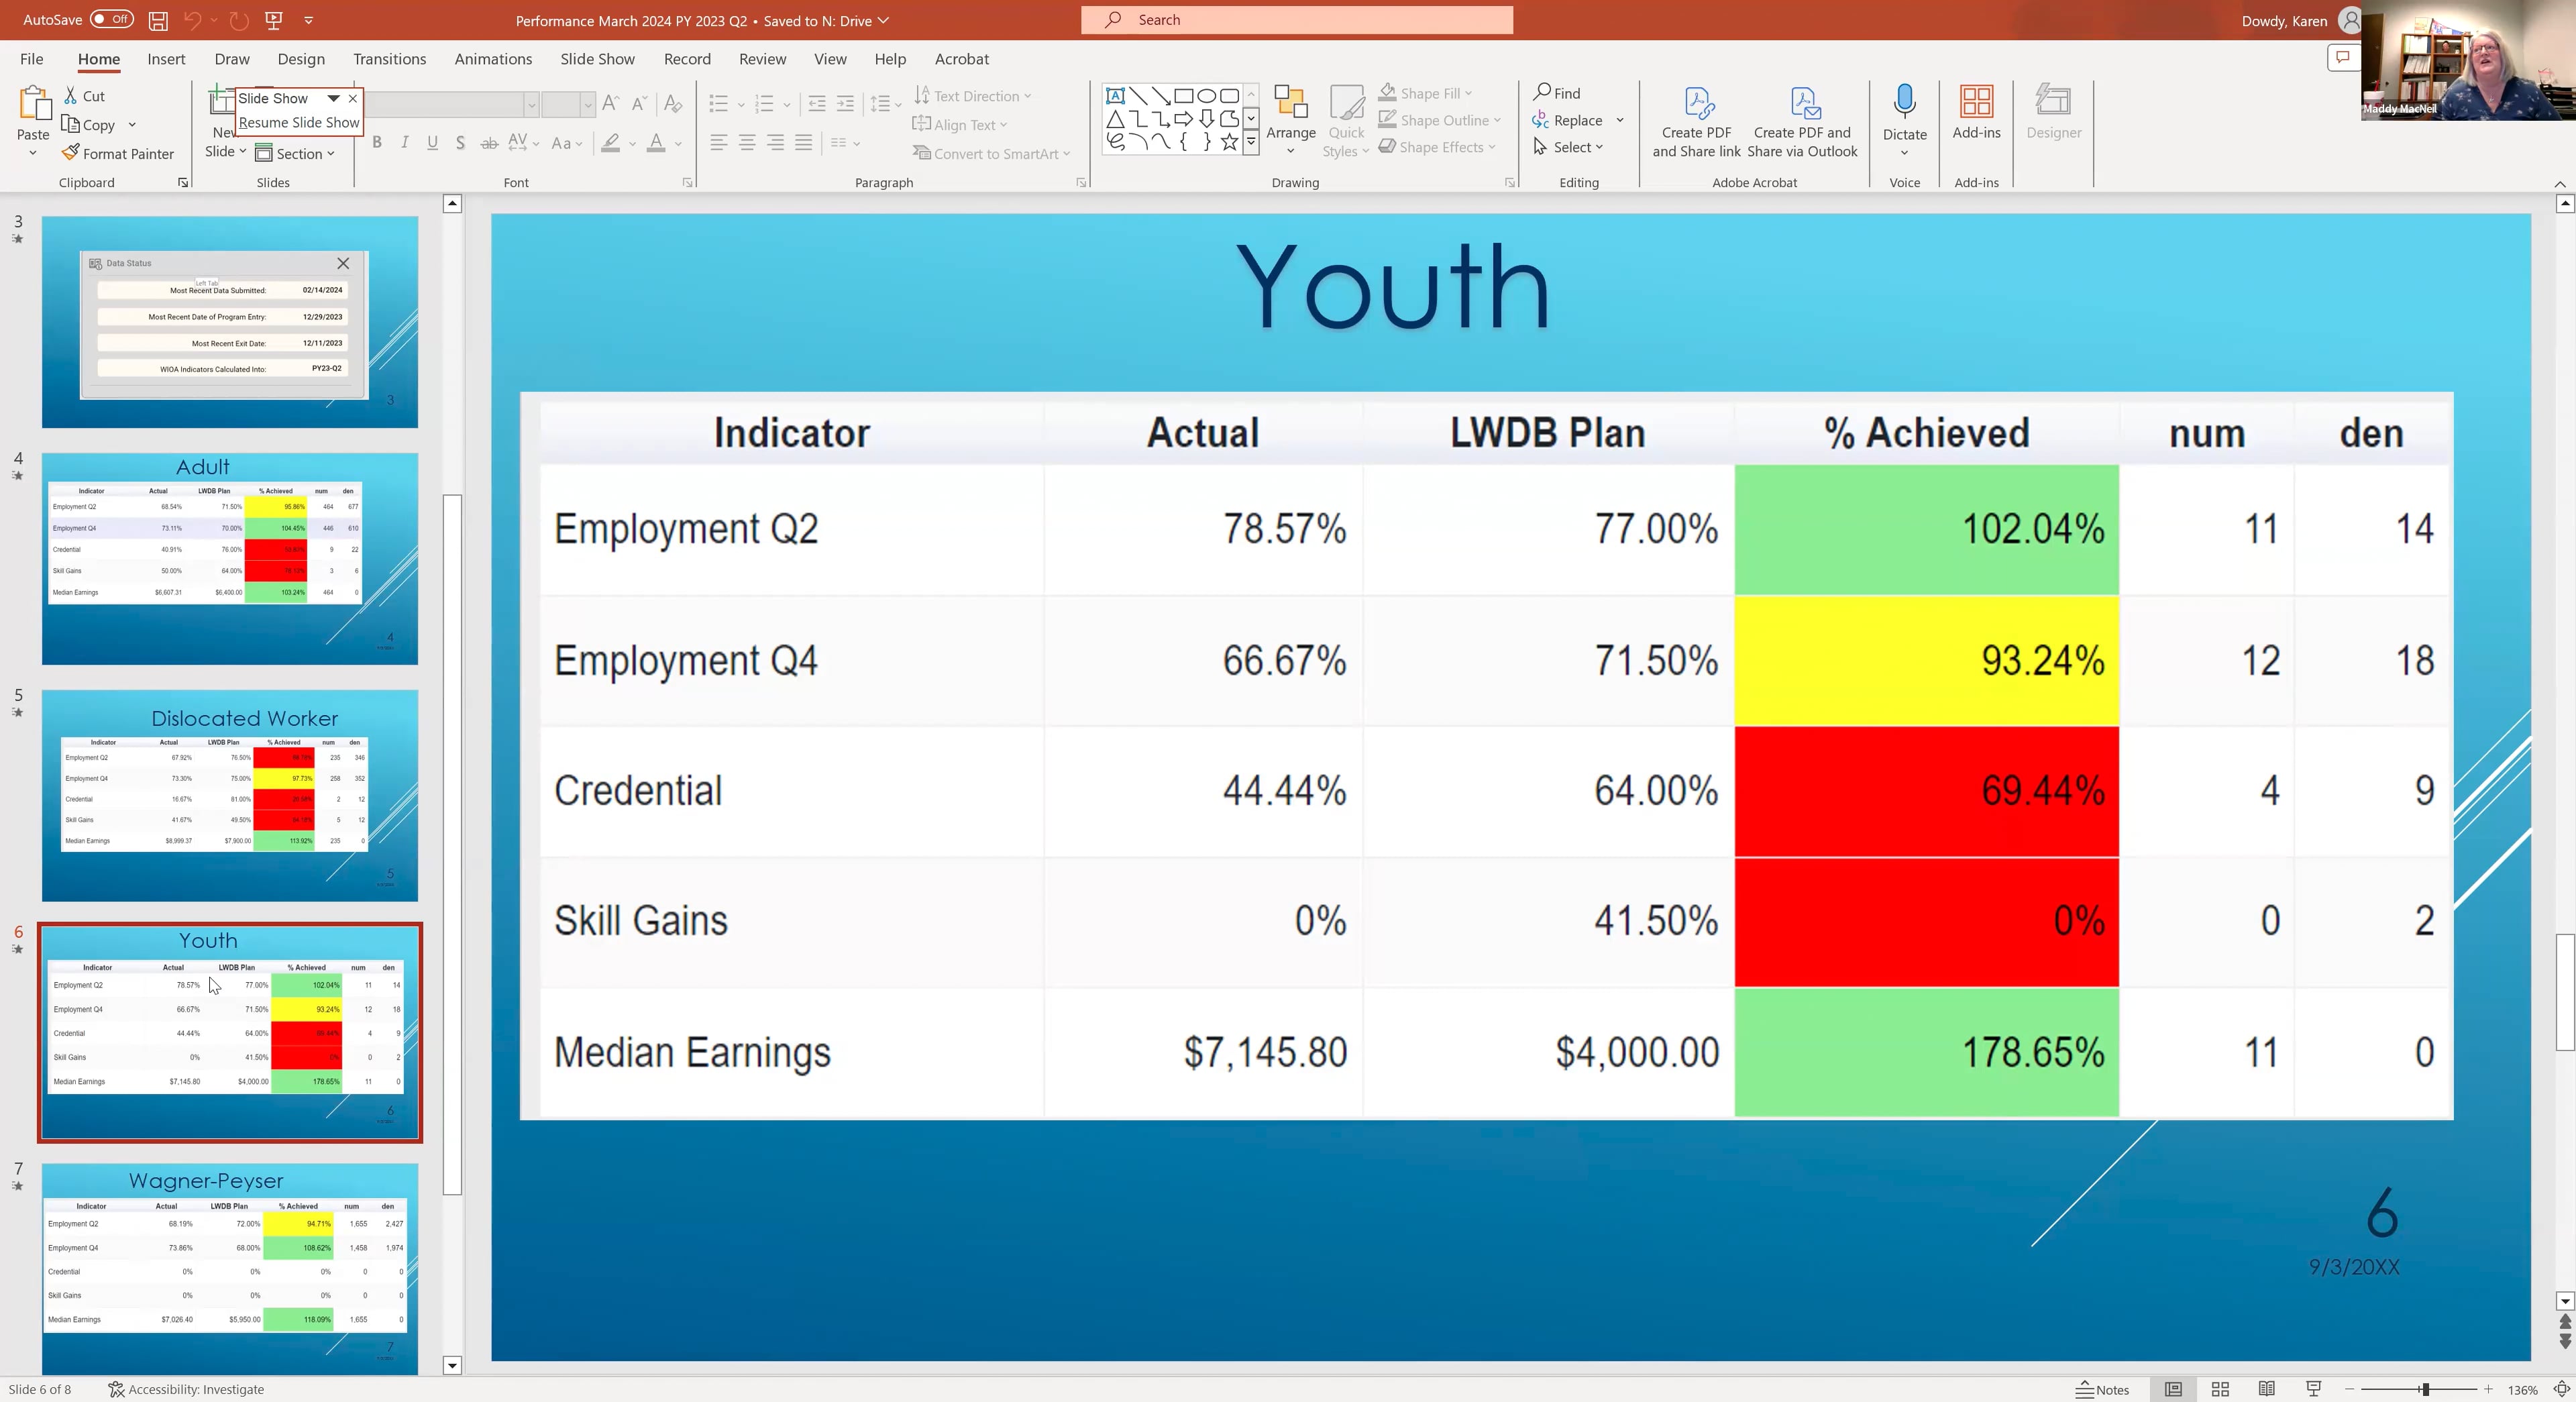Click the Find button

pyautogui.click(x=1557, y=93)
